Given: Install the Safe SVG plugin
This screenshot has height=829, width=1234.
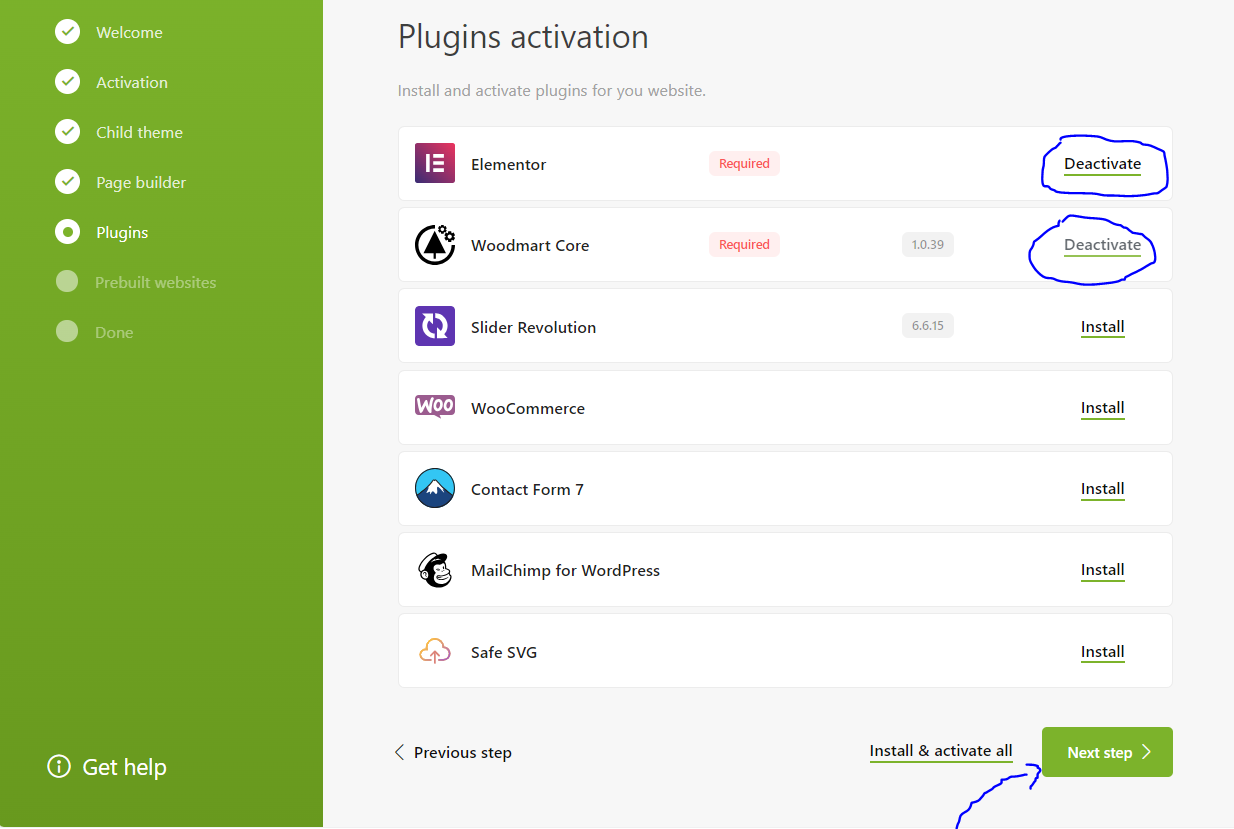Looking at the screenshot, I should 1102,652.
